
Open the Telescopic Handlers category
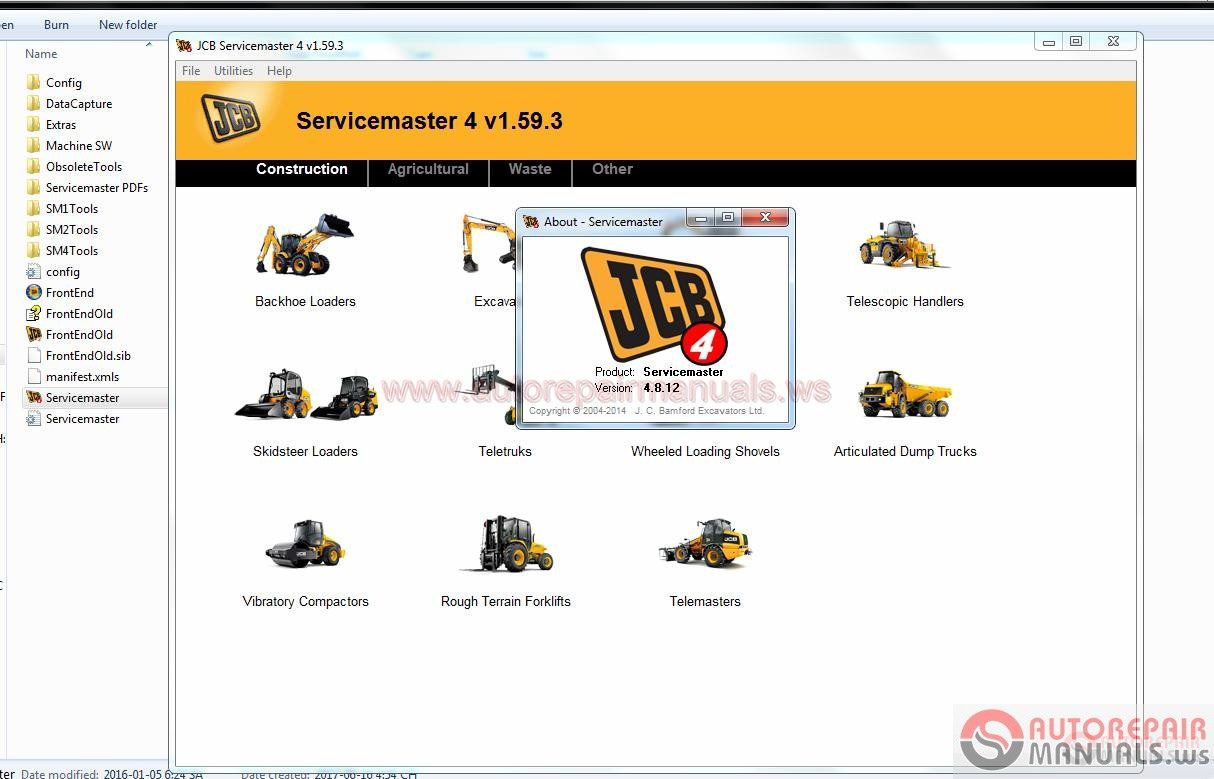[x=904, y=245]
